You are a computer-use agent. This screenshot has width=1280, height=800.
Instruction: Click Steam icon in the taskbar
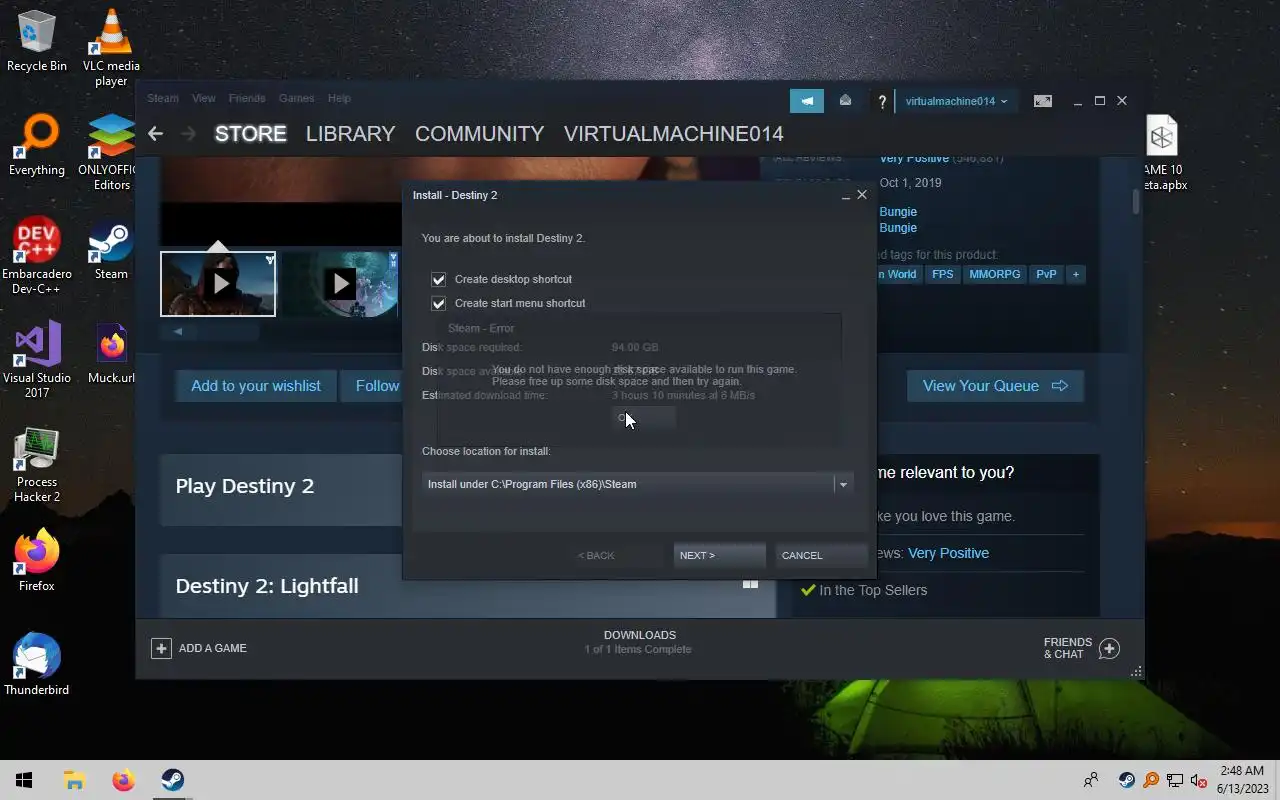tap(172, 780)
